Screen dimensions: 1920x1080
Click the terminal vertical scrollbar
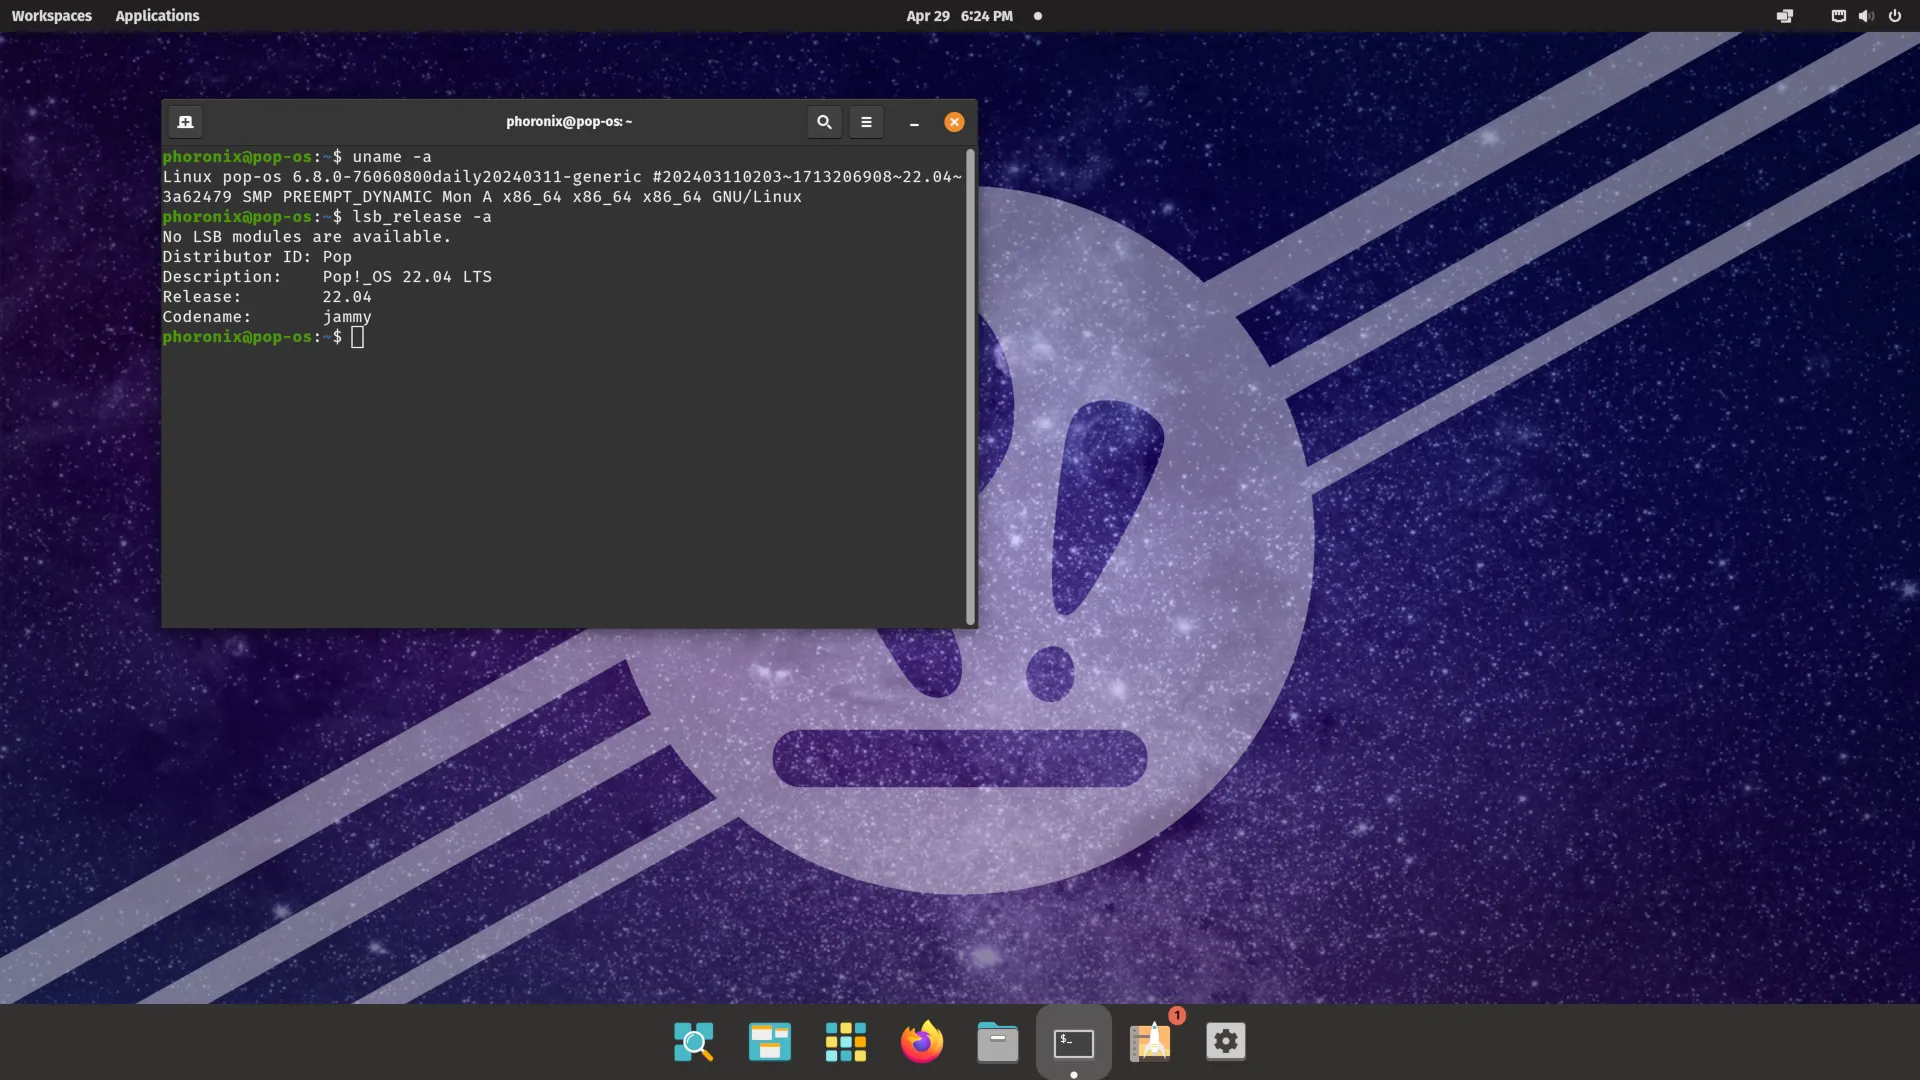[x=970, y=386]
